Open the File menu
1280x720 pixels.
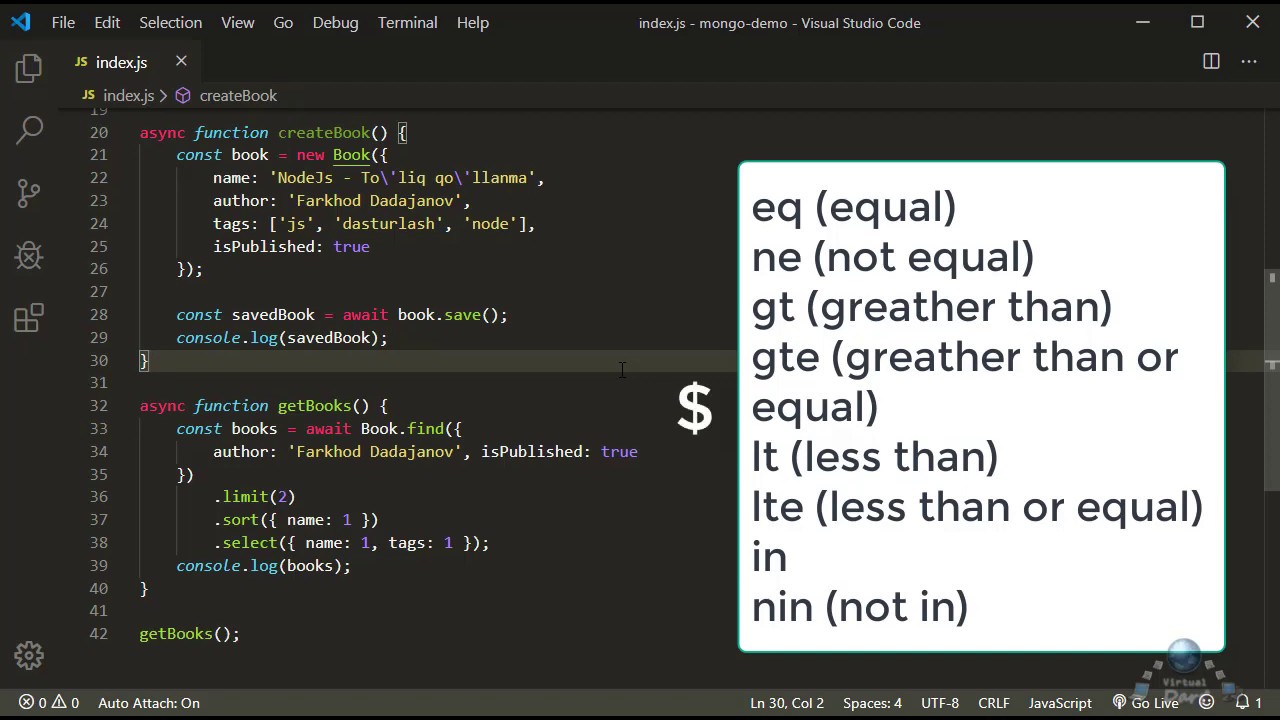[63, 22]
